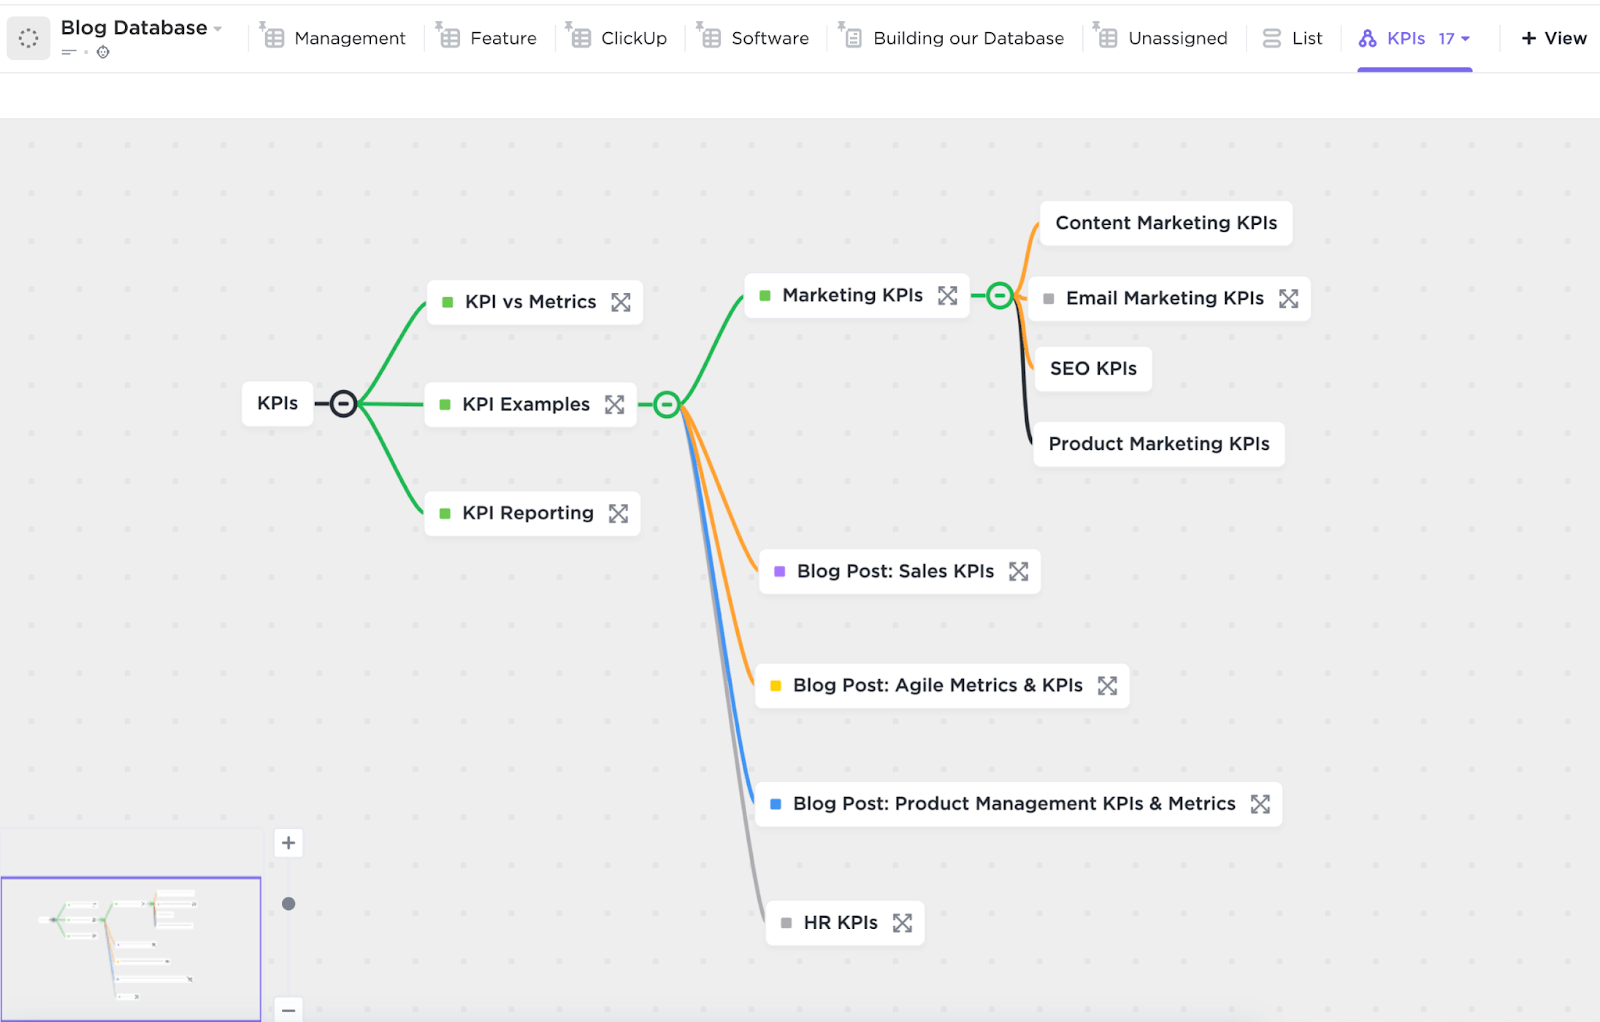Open Product Management KPIs expand icon

click(x=1260, y=804)
